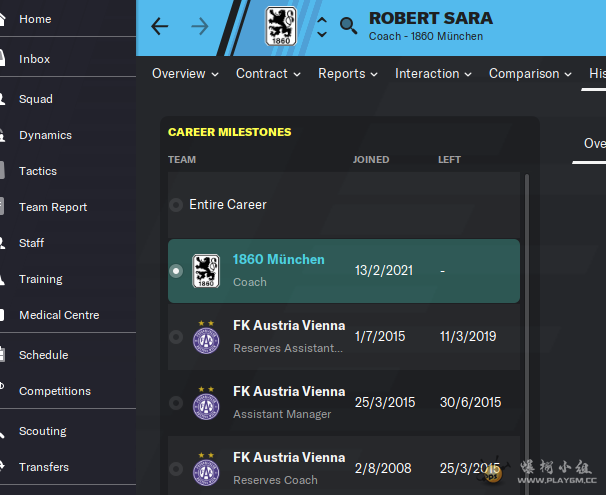Open the Comparison menu
The height and width of the screenshot is (495, 606).
tap(530, 74)
